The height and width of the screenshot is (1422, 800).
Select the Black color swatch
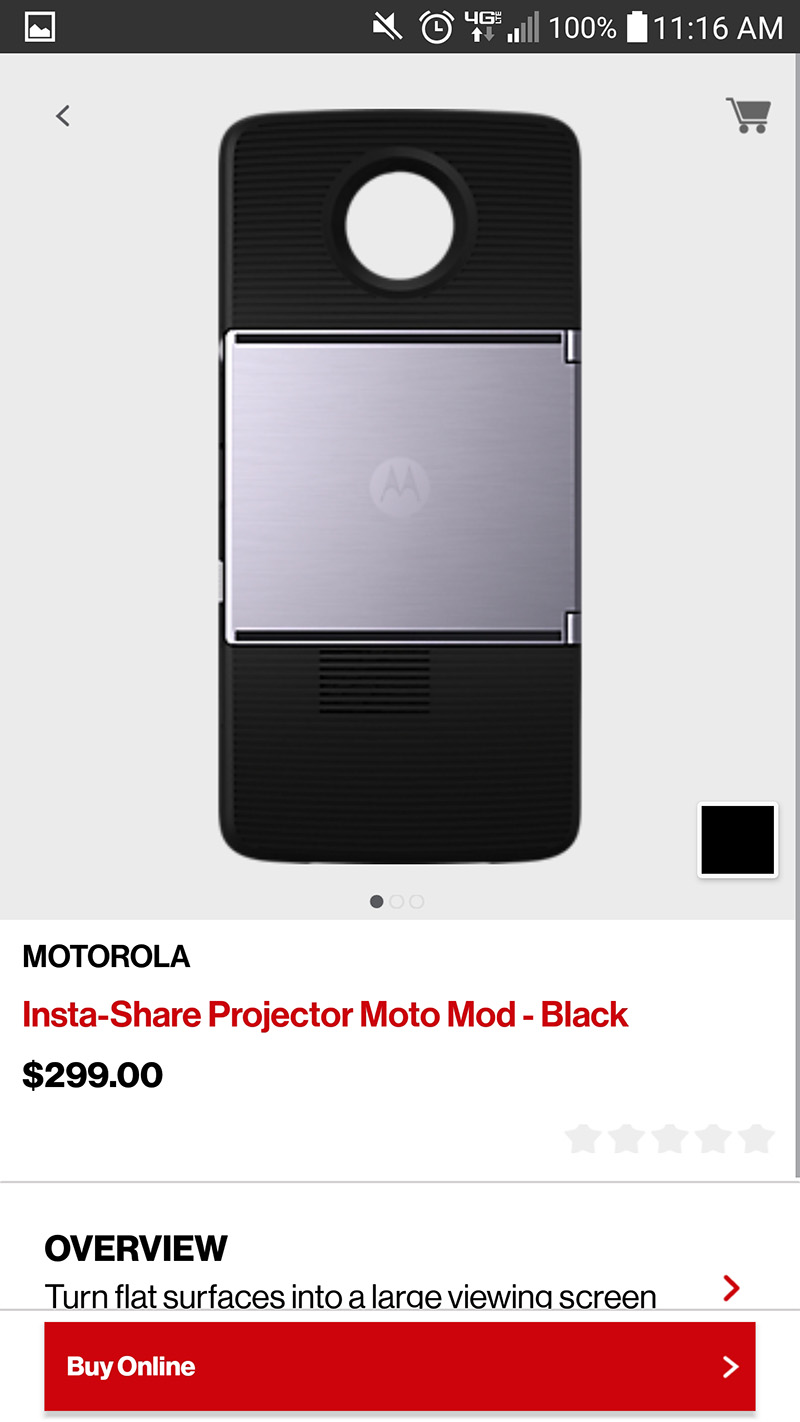(737, 840)
